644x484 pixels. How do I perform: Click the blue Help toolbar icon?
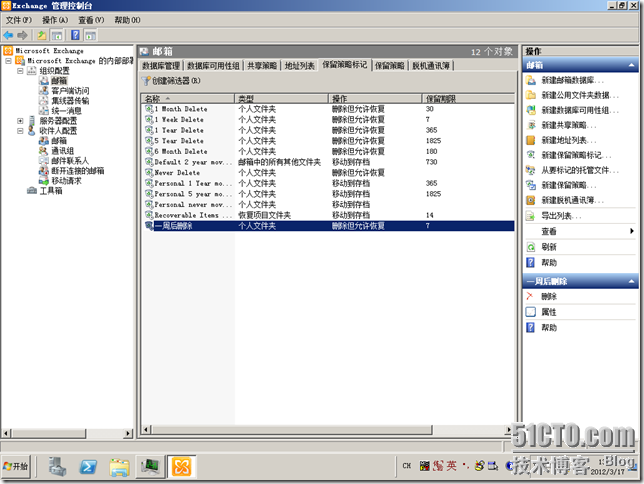(x=75, y=35)
